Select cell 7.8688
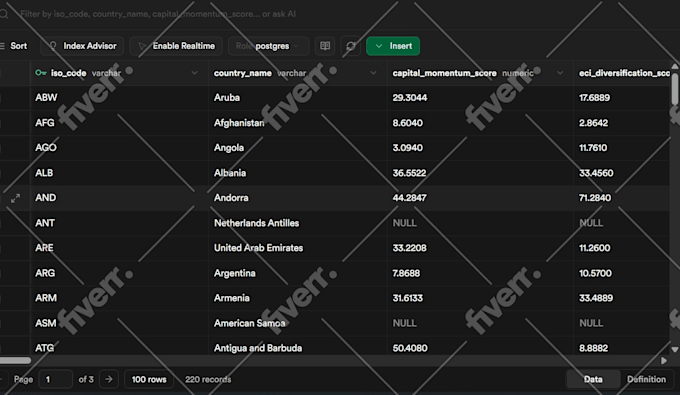Screen dimensions: 680x395 [x=481, y=273]
